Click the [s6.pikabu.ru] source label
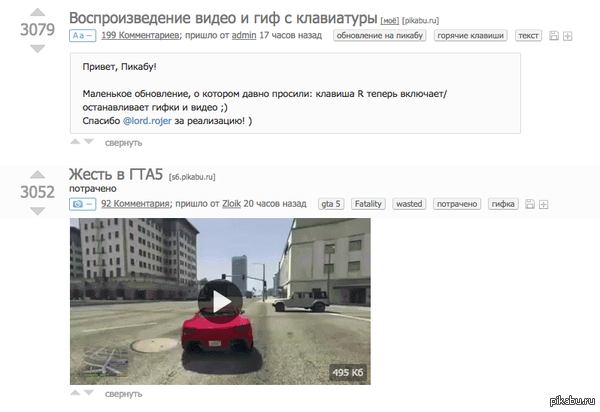Image resolution: width=600 pixels, height=412 pixels. click(x=192, y=177)
